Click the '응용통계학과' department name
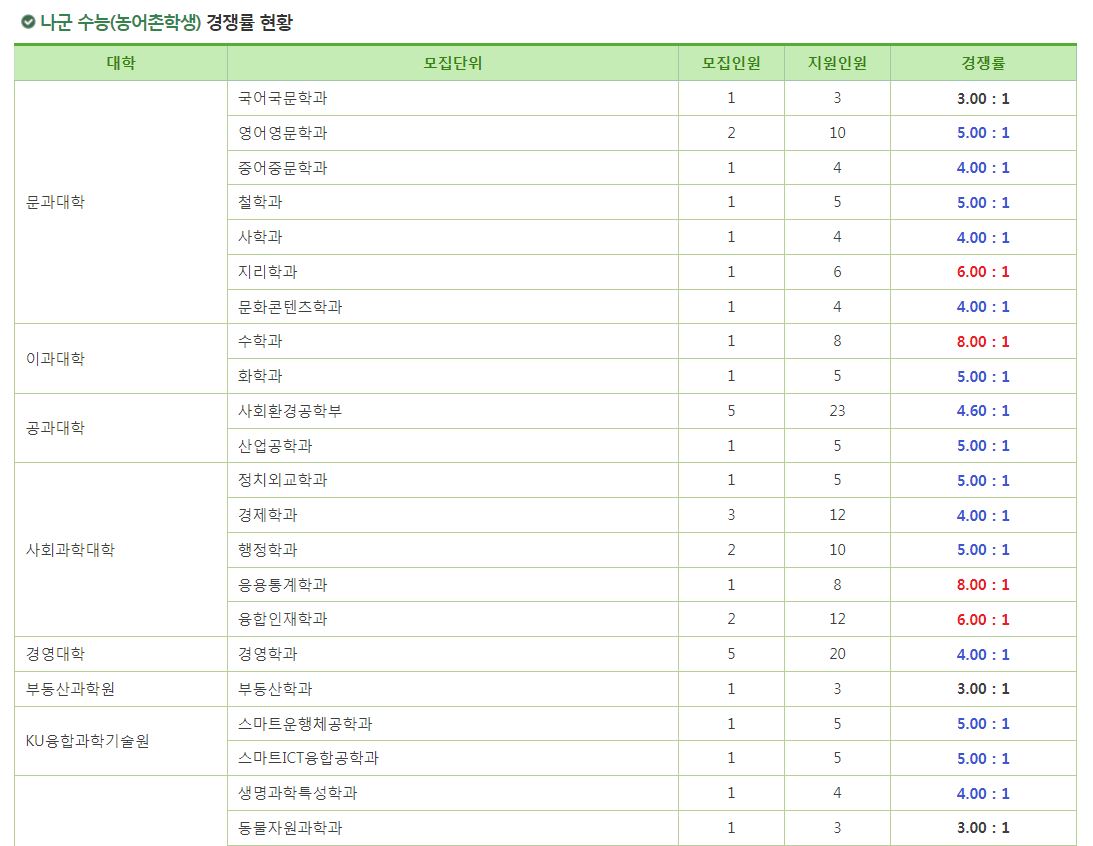This screenshot has height=846, width=1093. (x=282, y=584)
